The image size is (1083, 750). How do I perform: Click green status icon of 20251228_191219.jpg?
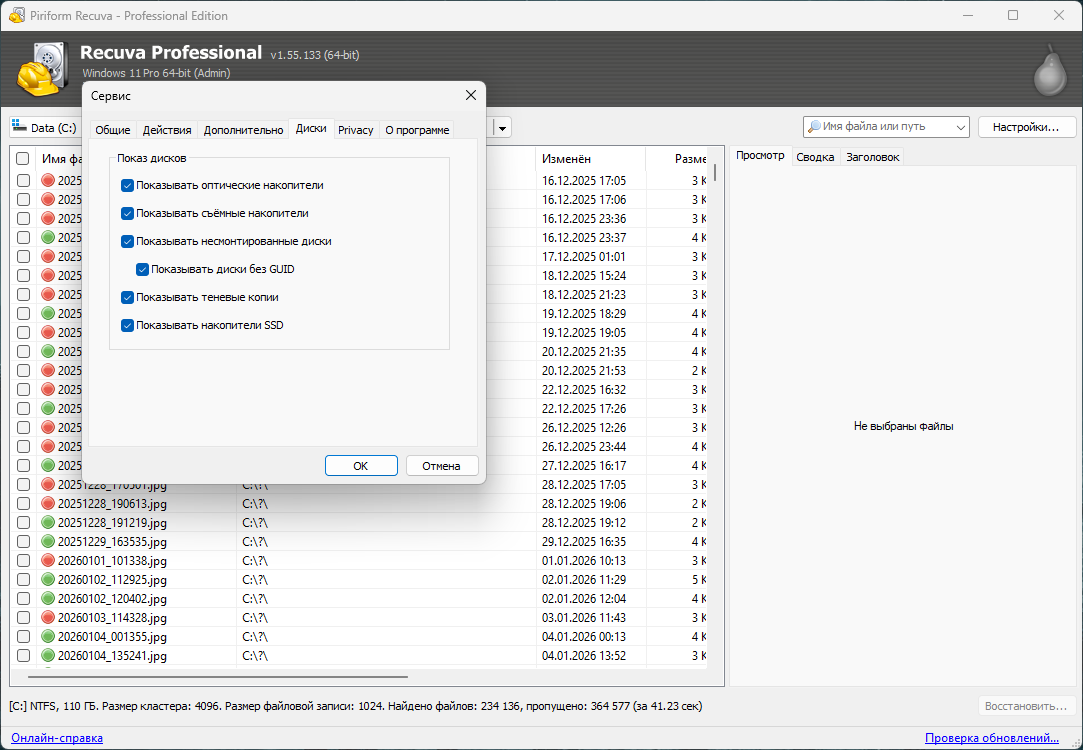coord(48,523)
